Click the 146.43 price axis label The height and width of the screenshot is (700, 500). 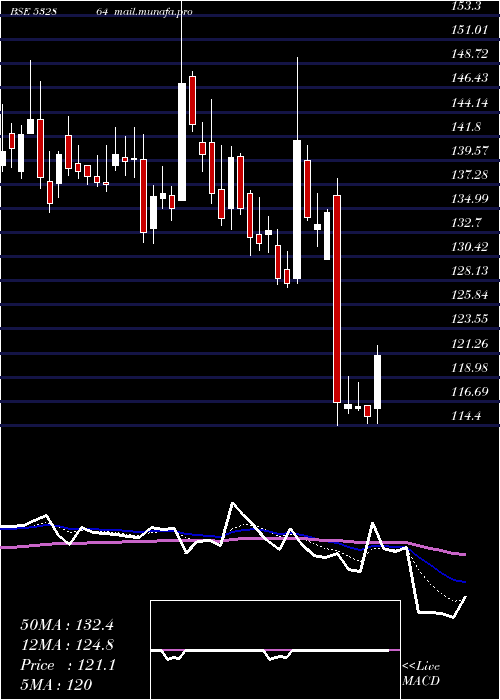pyautogui.click(x=469, y=78)
